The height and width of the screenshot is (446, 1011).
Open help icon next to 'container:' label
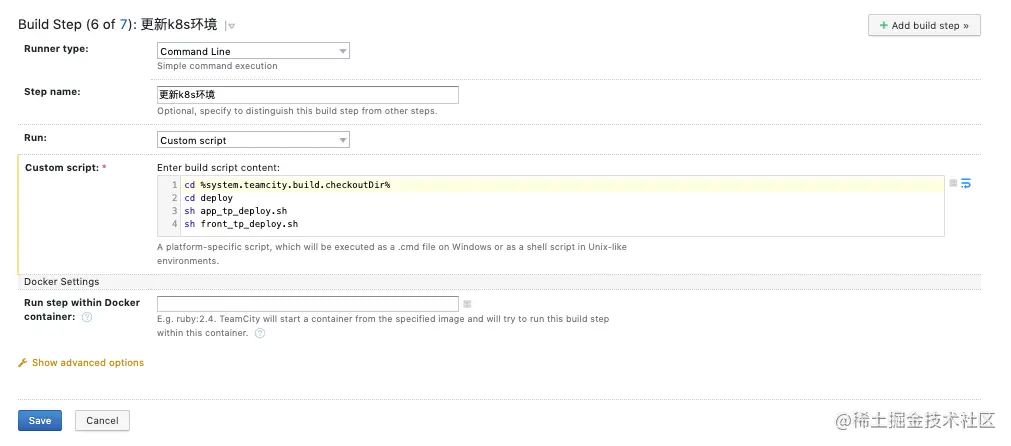(x=87, y=317)
